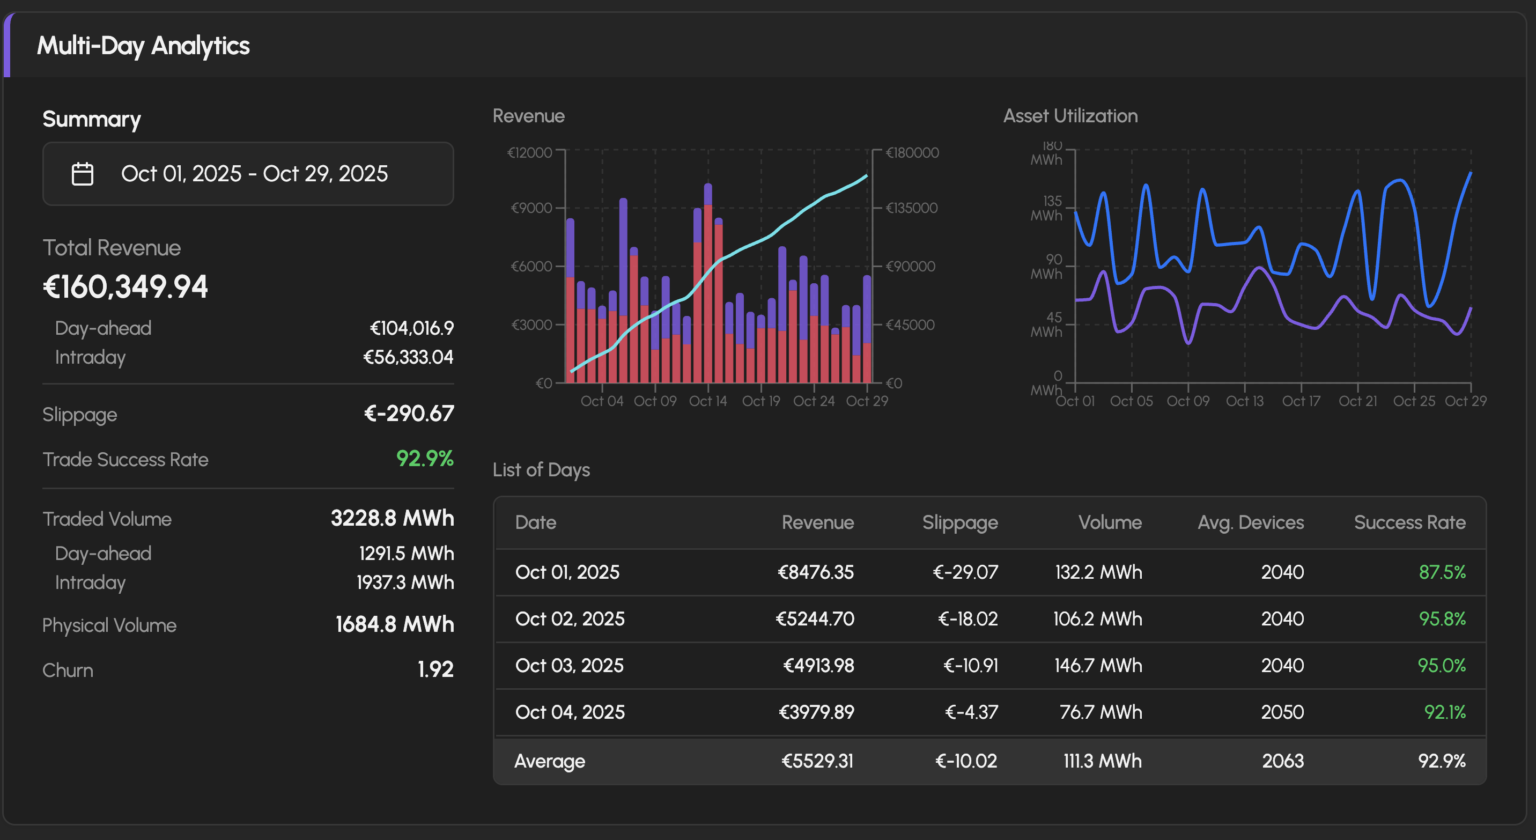This screenshot has width=1536, height=840.
Task: Click the calendar icon in date picker
Action: [x=83, y=174]
